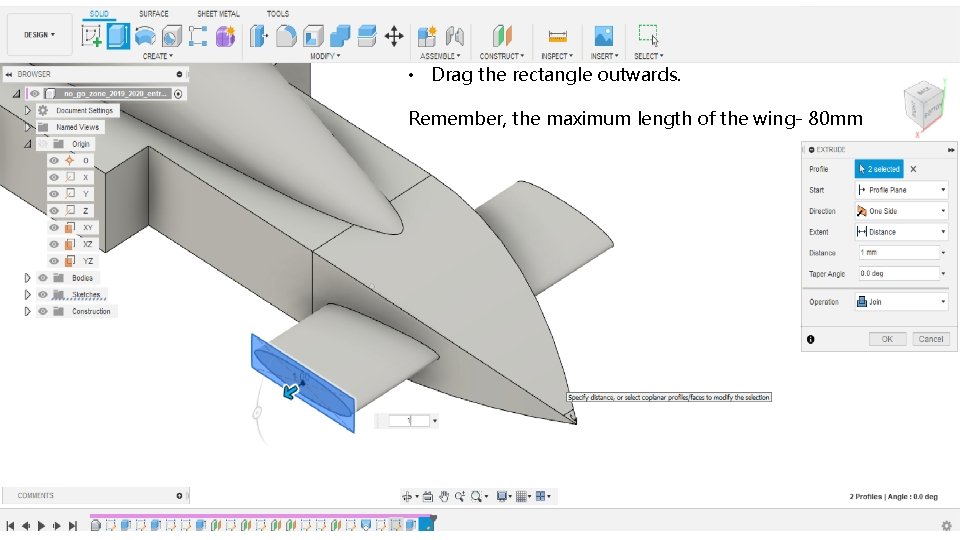Select the Measure ruler icon

coord(557,36)
